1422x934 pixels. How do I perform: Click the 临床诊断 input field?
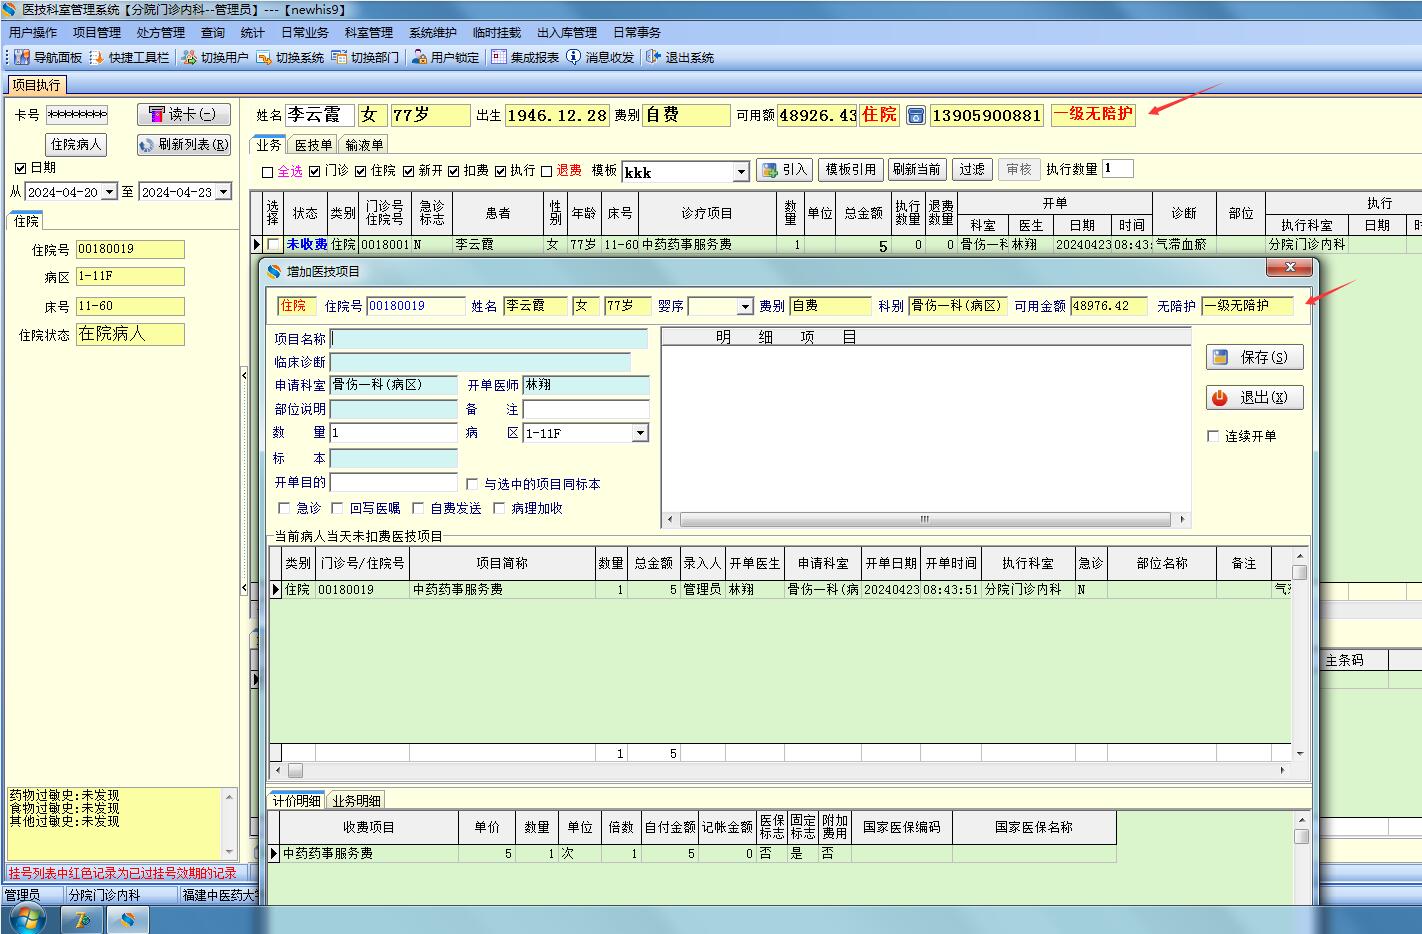480,362
